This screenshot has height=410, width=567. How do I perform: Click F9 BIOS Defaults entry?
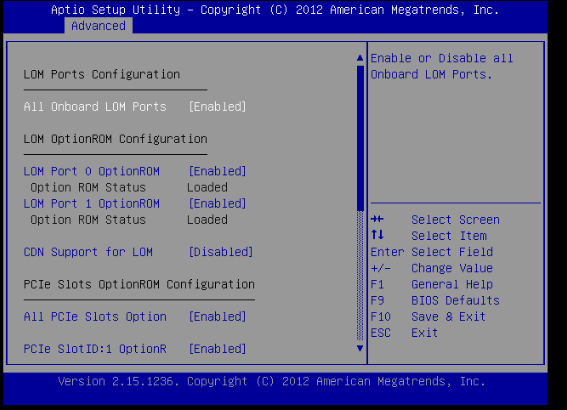[x=435, y=300]
